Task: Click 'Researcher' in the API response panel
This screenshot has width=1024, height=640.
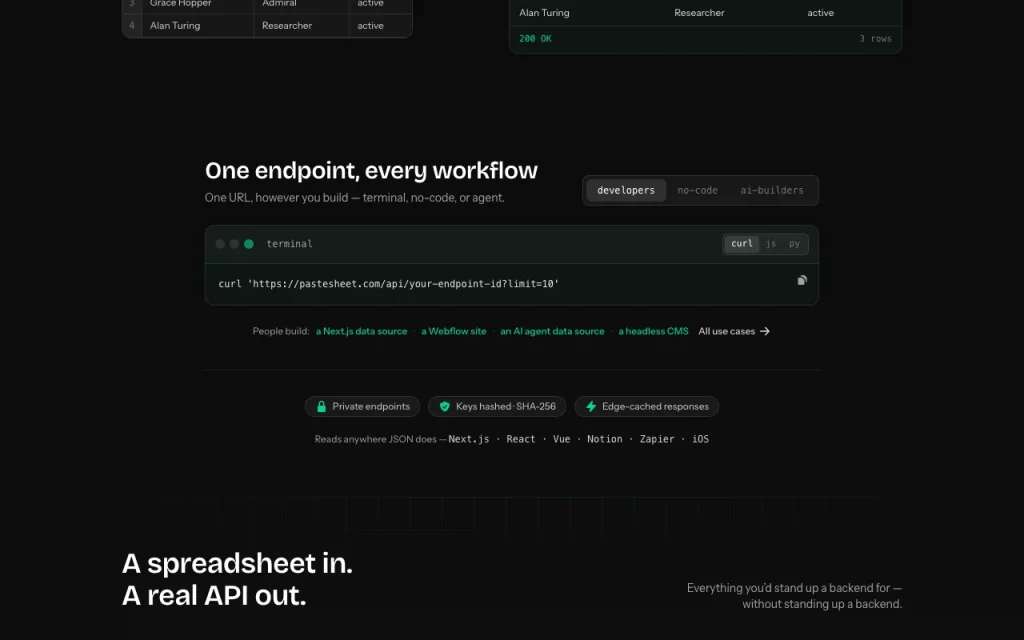Action: coord(699,12)
